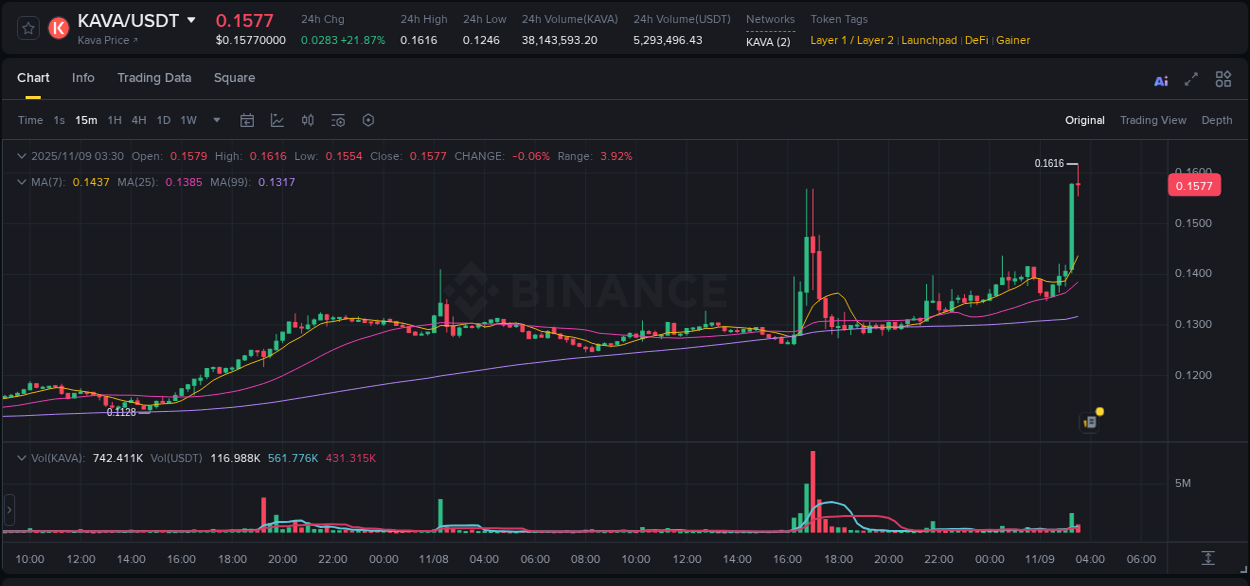The image size is (1250, 586).
Task: Switch to the Trading Data tab
Action: (154, 78)
